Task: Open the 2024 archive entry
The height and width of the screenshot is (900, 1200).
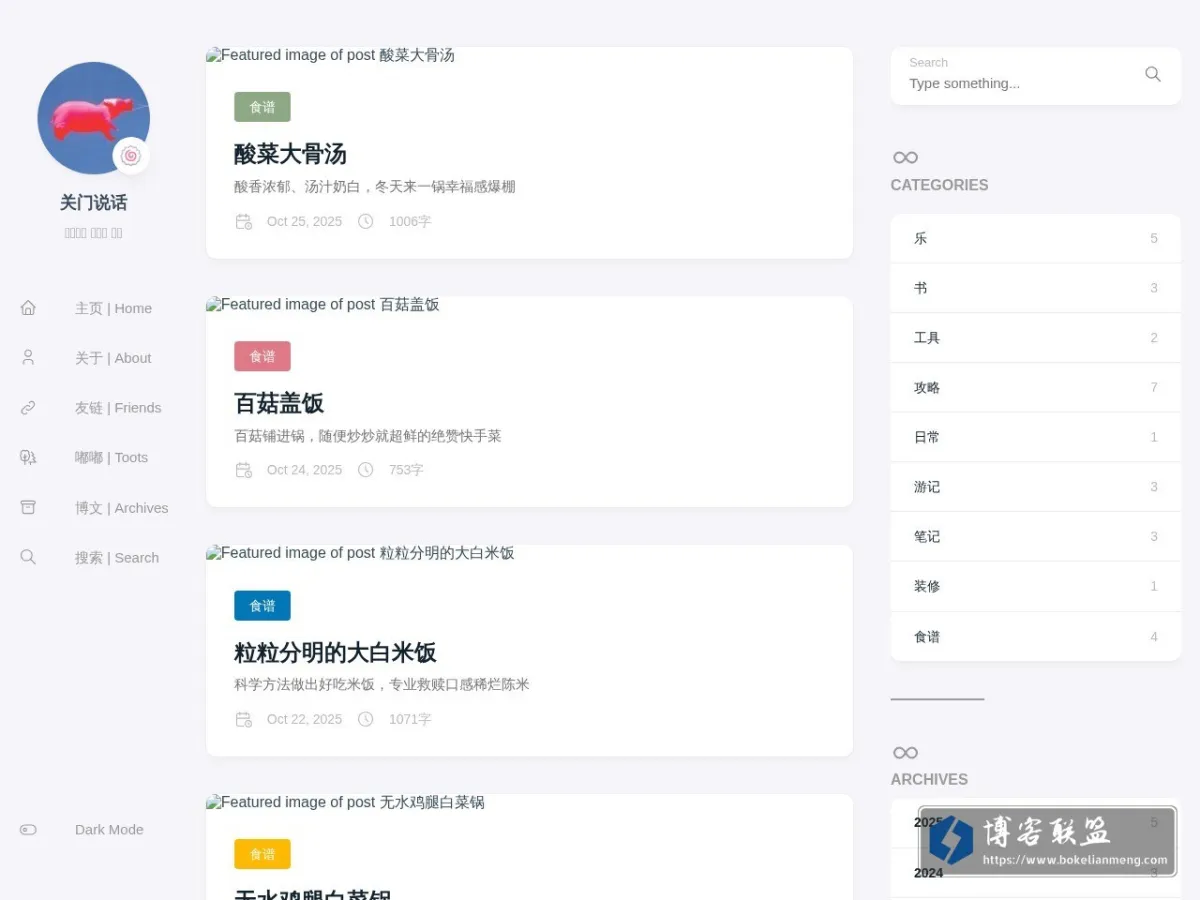Action: coord(1036,873)
